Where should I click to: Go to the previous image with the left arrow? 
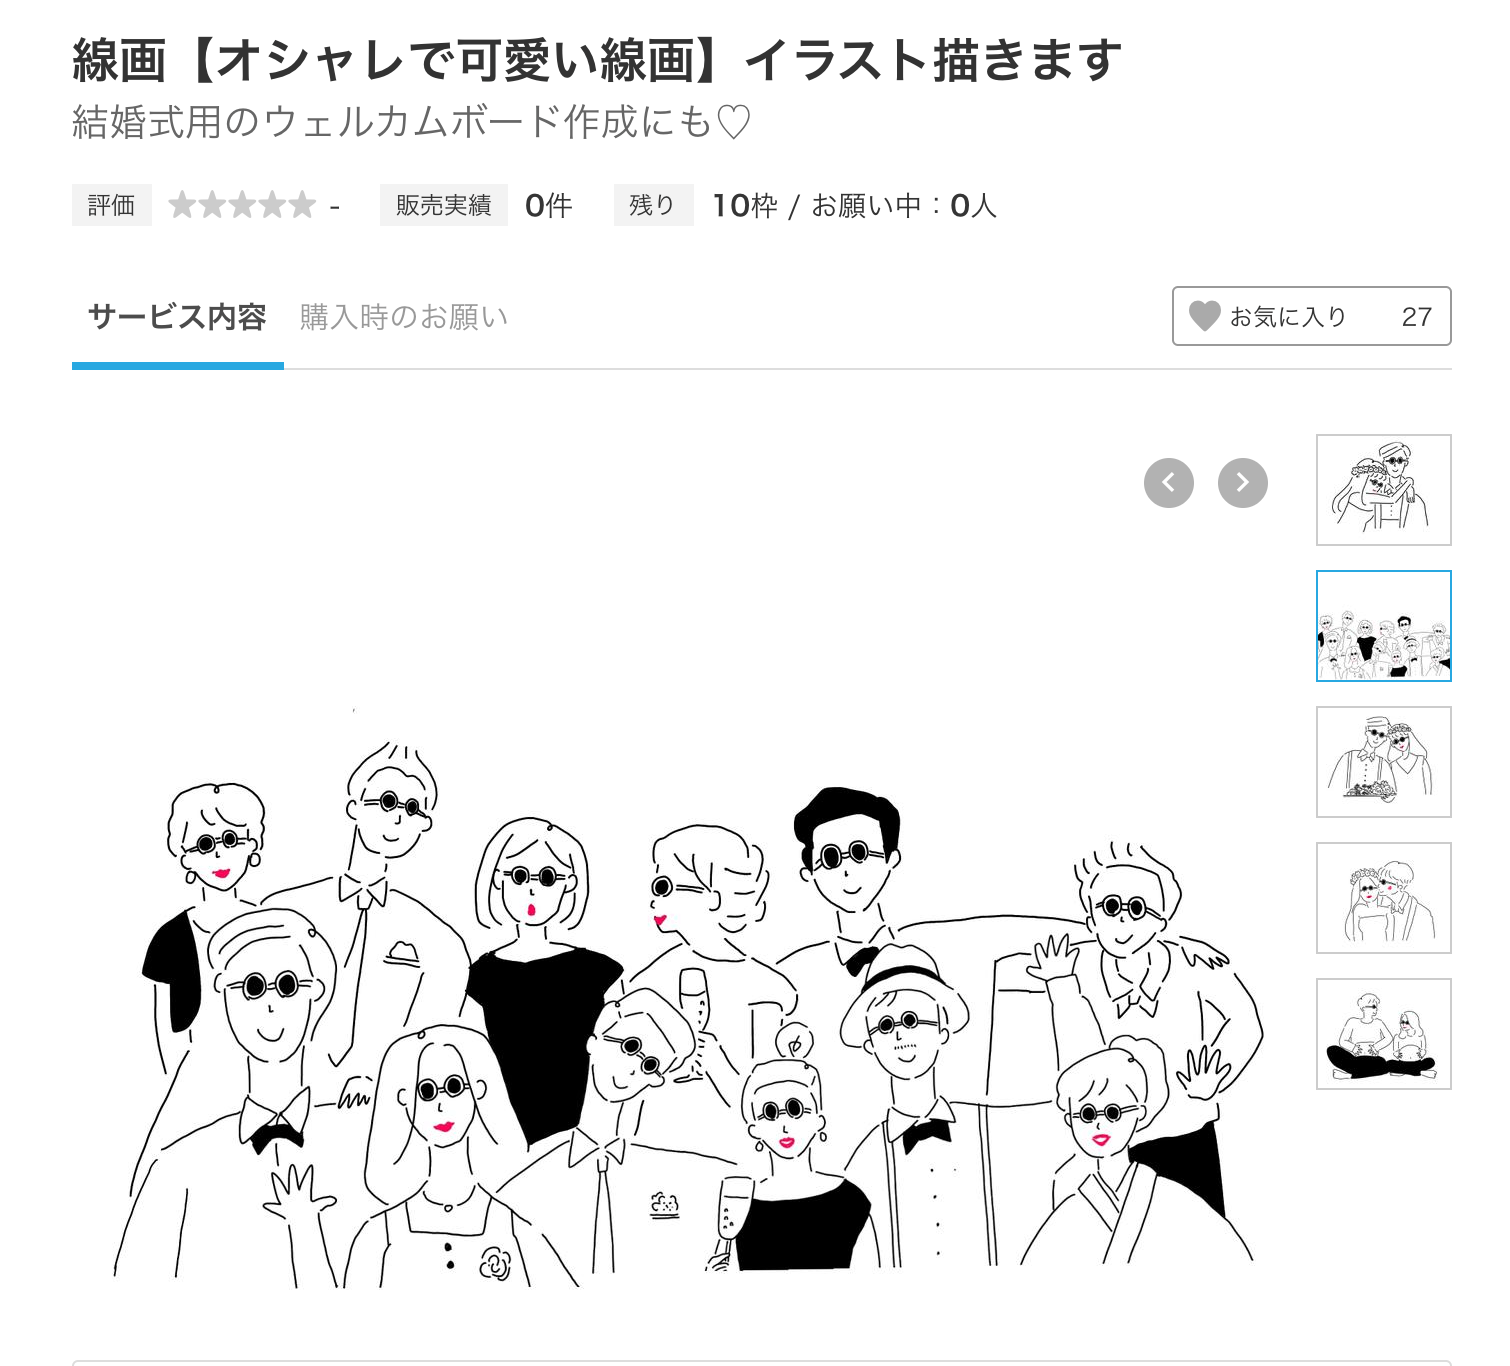pyautogui.click(x=1168, y=483)
